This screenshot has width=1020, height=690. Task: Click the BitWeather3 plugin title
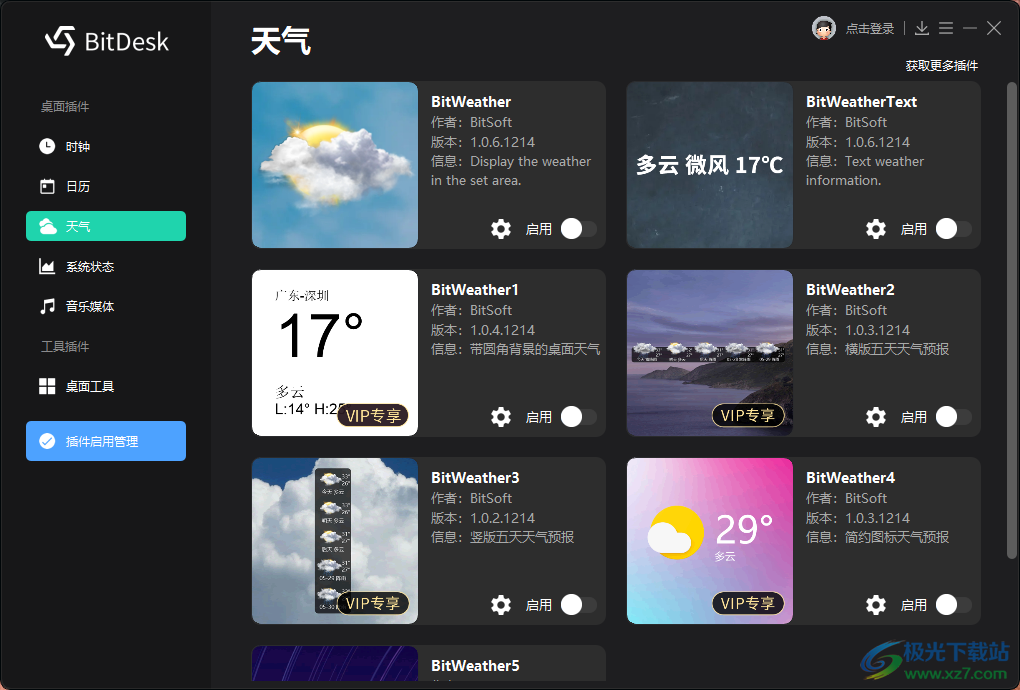[x=475, y=478]
